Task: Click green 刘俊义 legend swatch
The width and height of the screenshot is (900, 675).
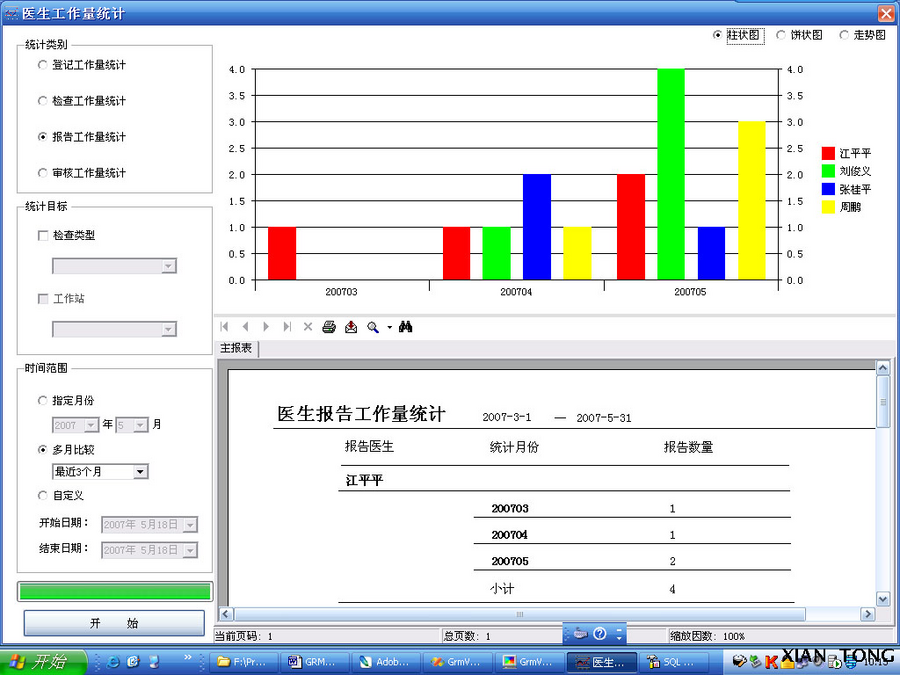Action: point(828,171)
